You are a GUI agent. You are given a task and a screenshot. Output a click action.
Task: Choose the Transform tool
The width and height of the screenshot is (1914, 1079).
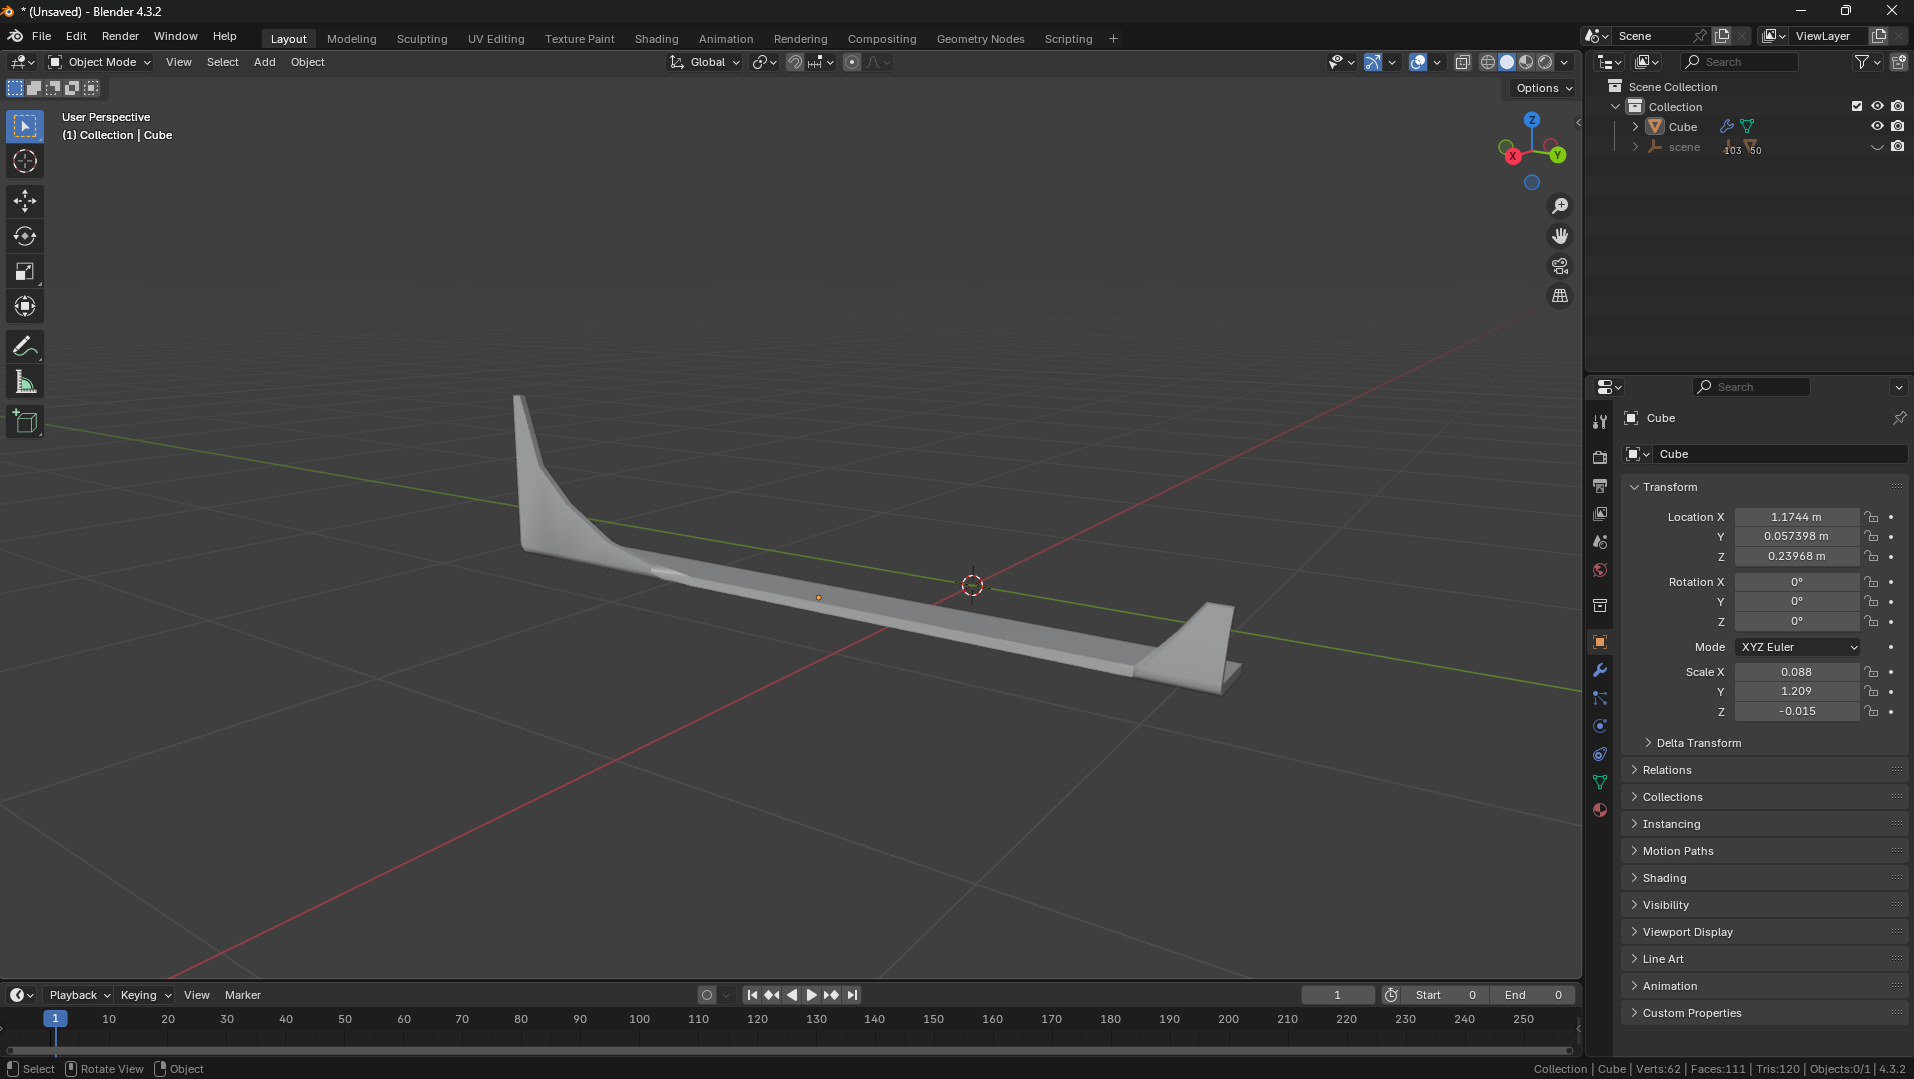[x=25, y=306]
